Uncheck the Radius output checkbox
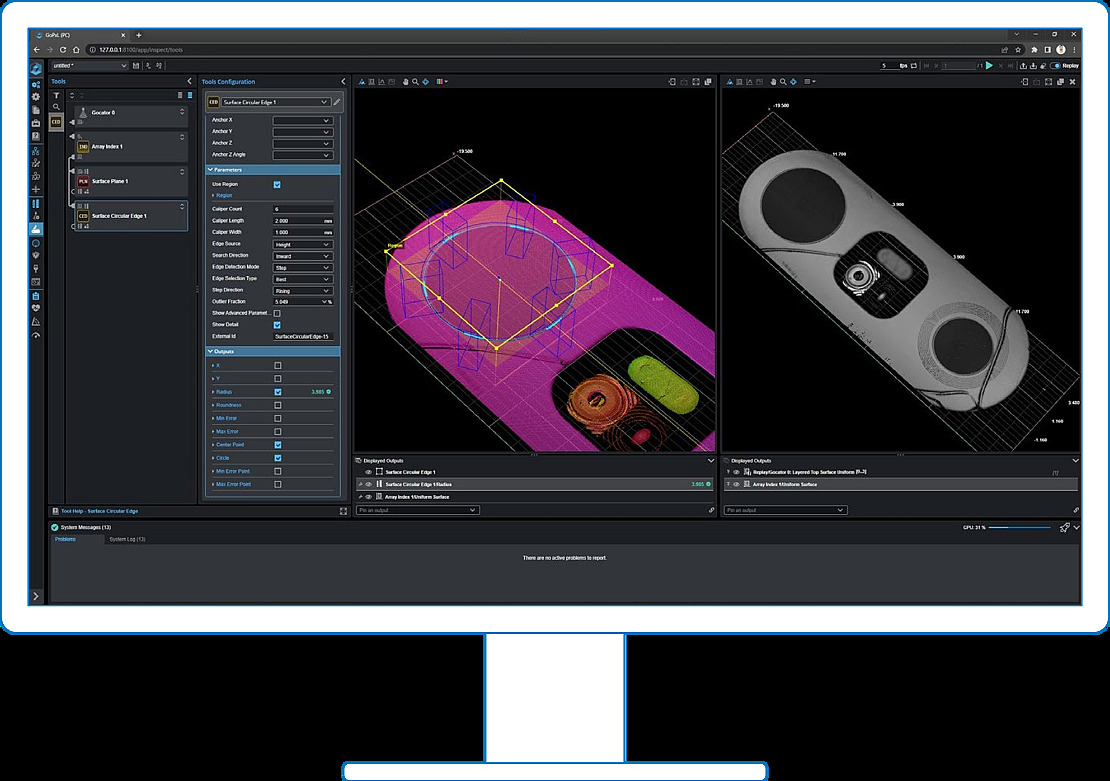1110x781 pixels. 278,392
